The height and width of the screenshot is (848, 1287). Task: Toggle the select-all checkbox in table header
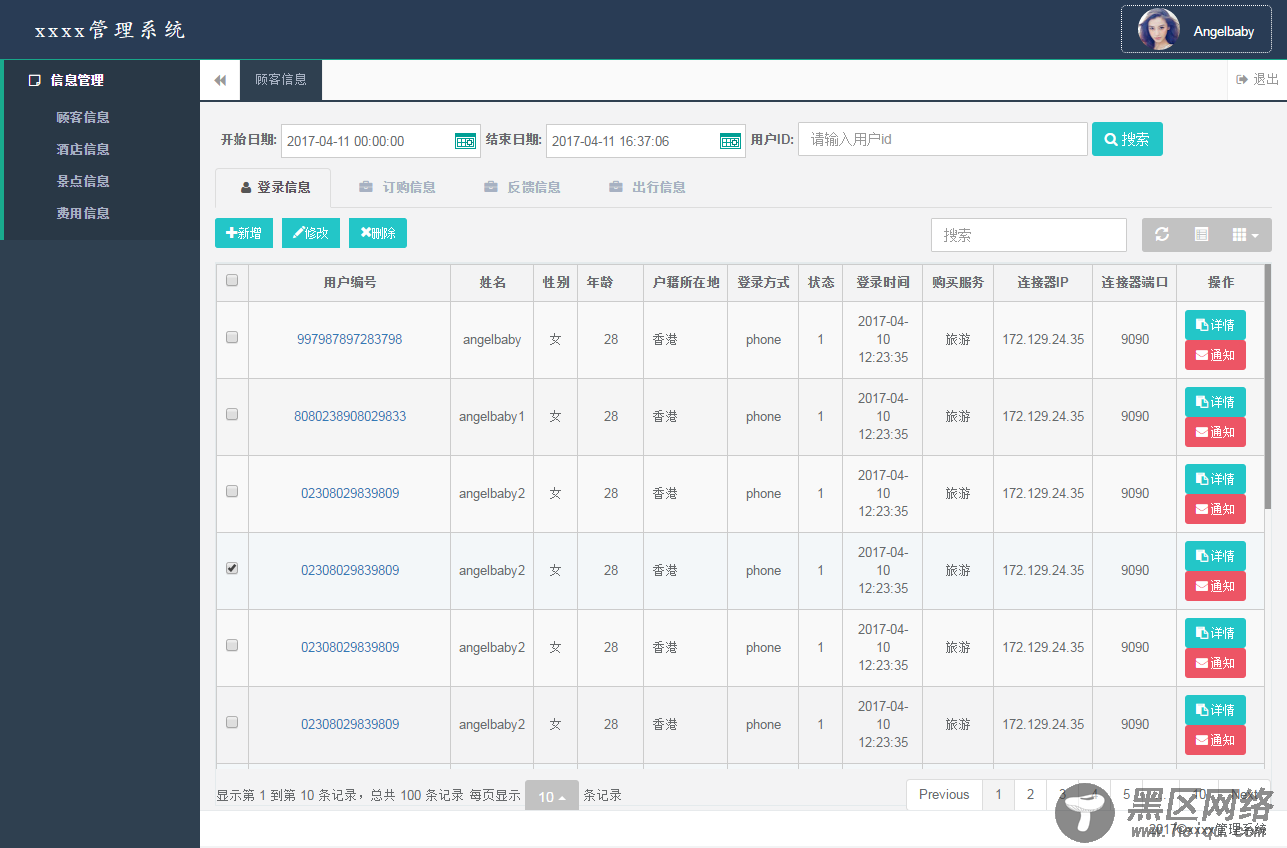pyautogui.click(x=232, y=281)
